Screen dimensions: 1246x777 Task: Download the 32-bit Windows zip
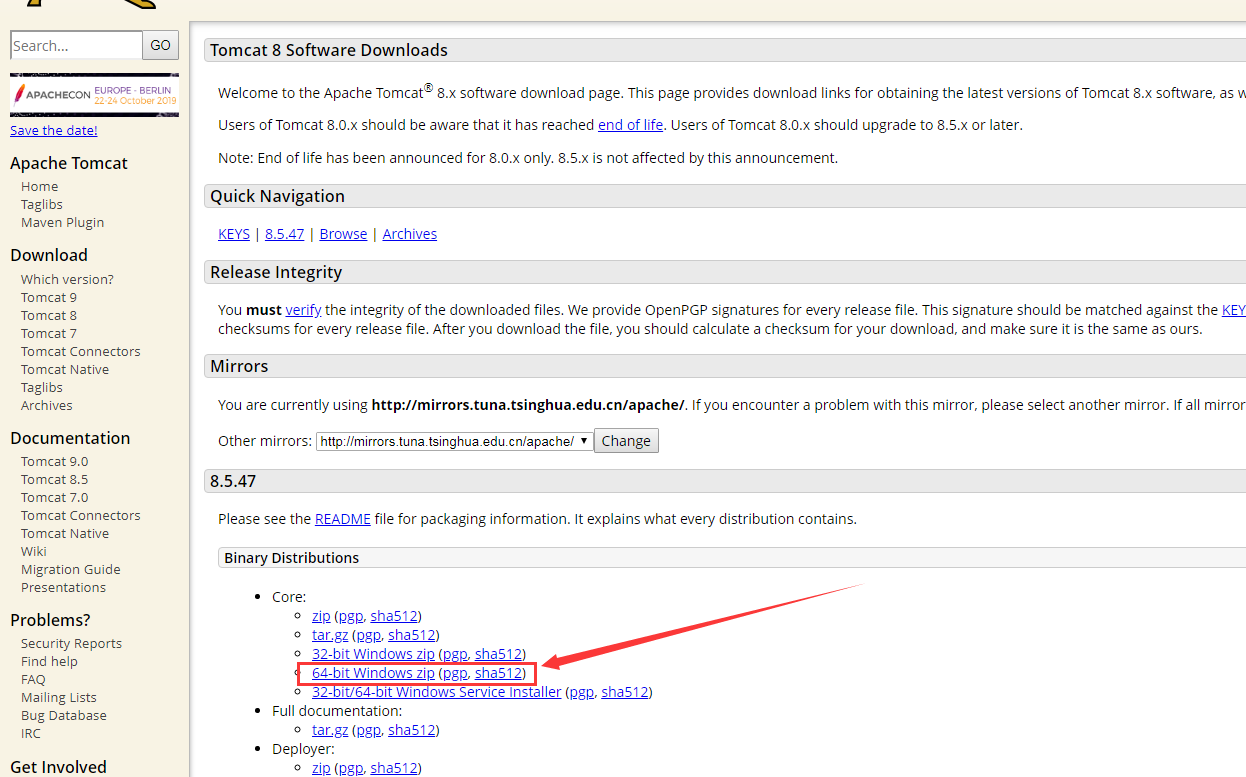coord(373,654)
